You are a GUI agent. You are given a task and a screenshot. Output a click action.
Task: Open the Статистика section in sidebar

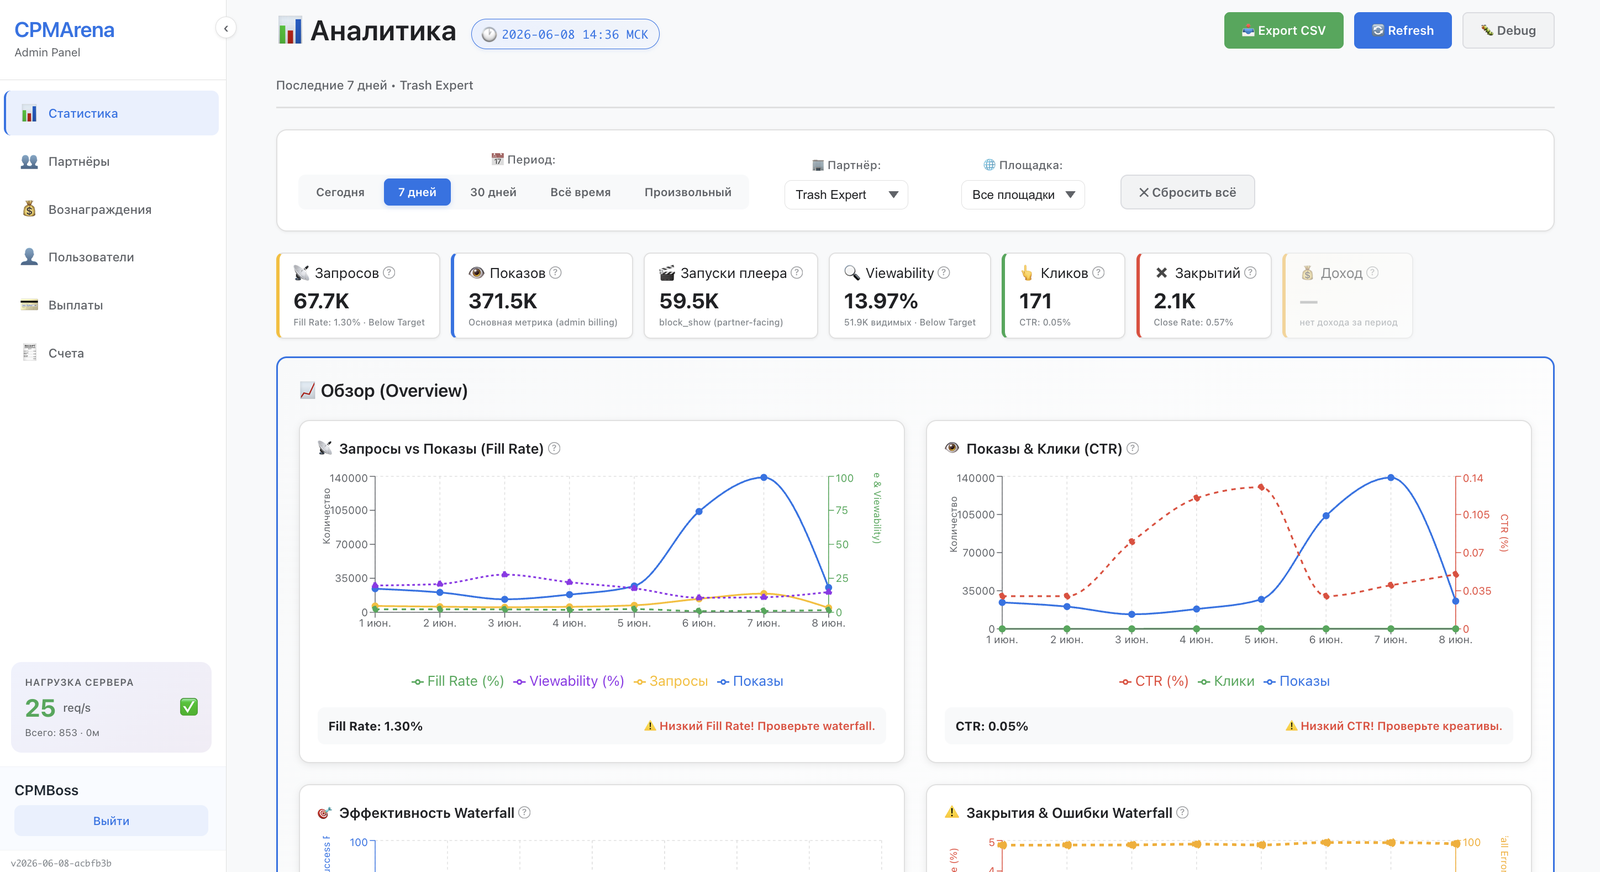tap(112, 113)
